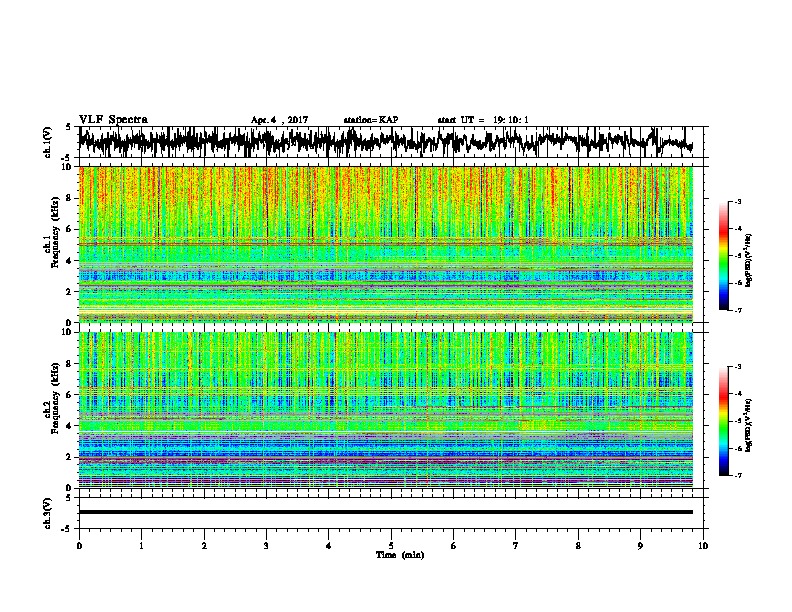Click the '-3' label on ch.2 color bar
This screenshot has width=792, height=612.
point(737,367)
